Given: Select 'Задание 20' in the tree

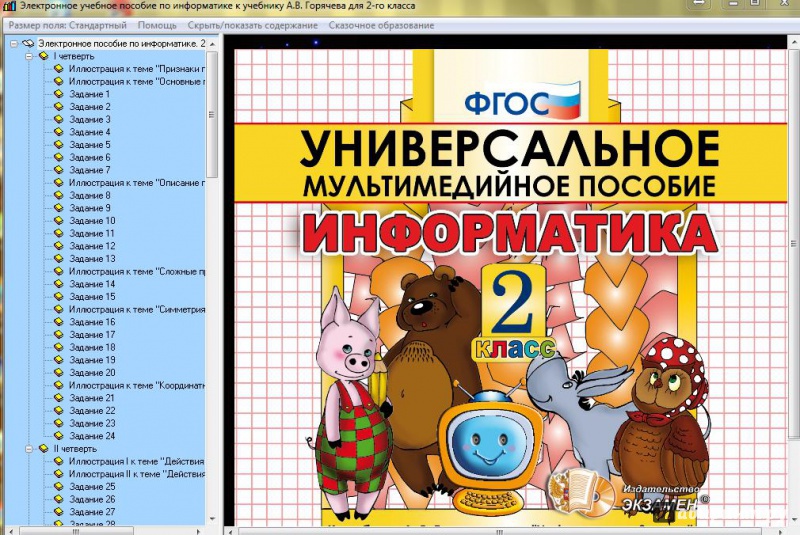Looking at the screenshot, I should (92, 372).
